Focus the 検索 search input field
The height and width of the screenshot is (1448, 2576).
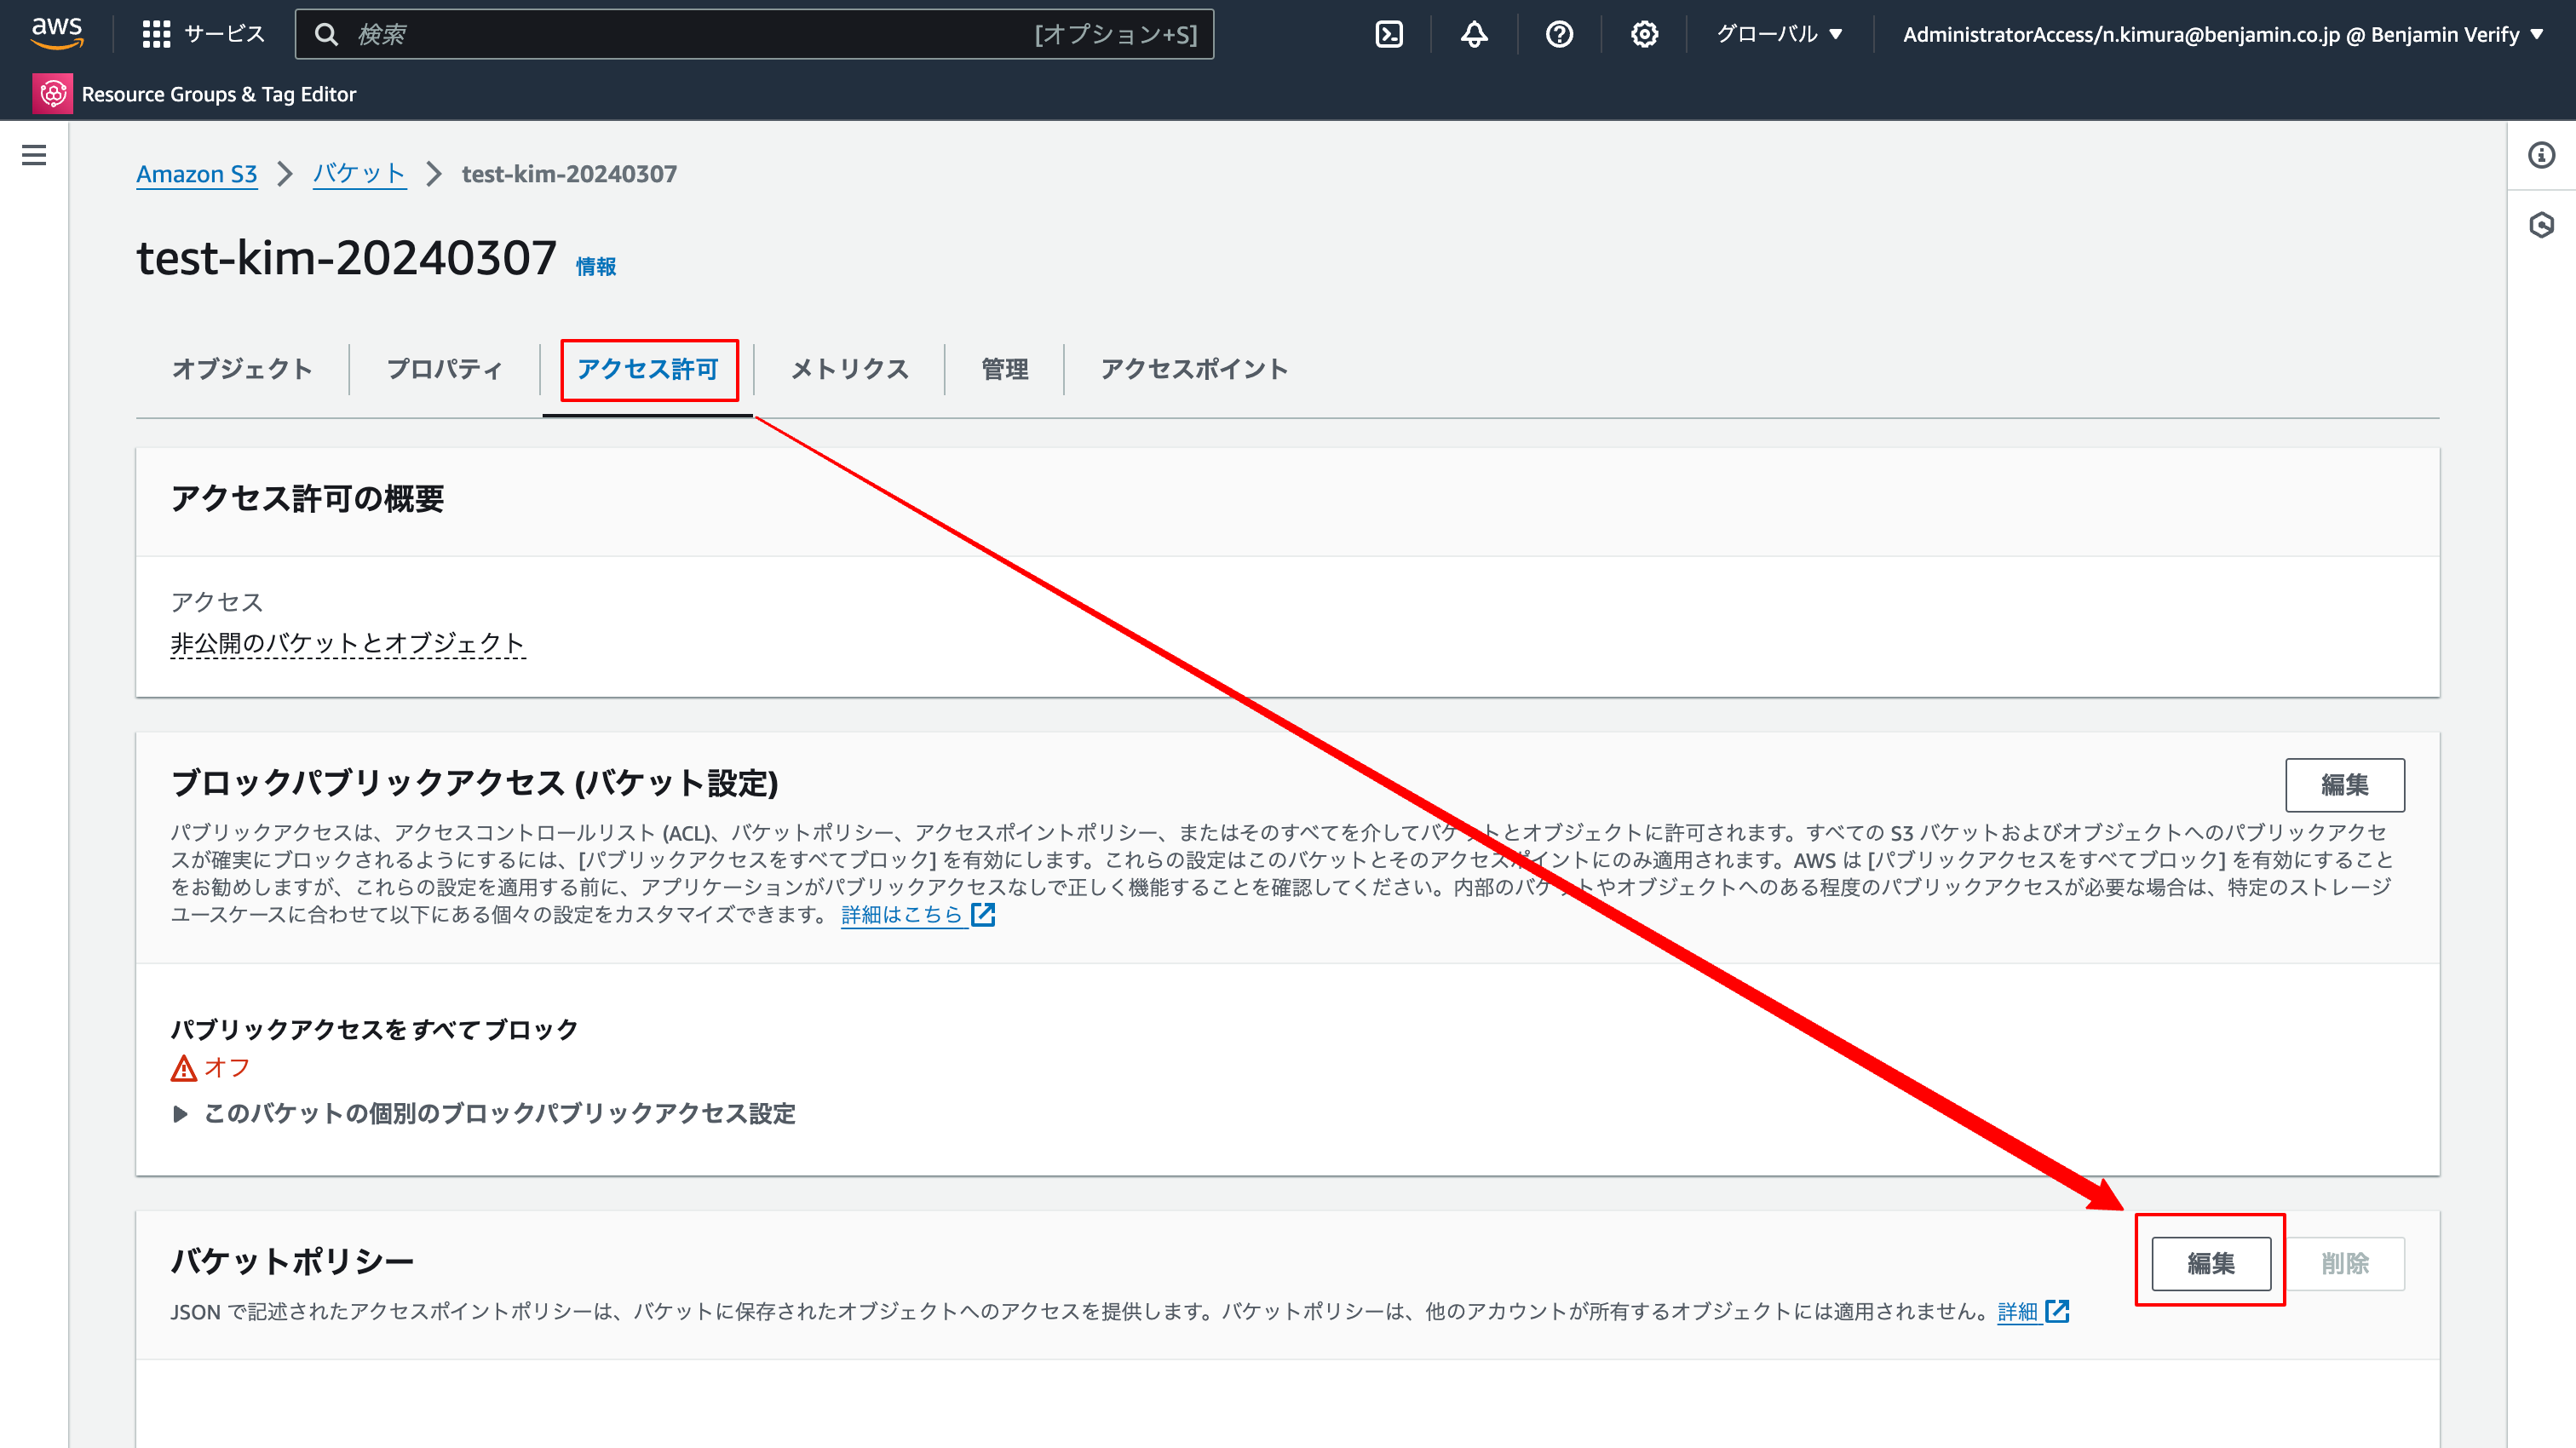[754, 34]
